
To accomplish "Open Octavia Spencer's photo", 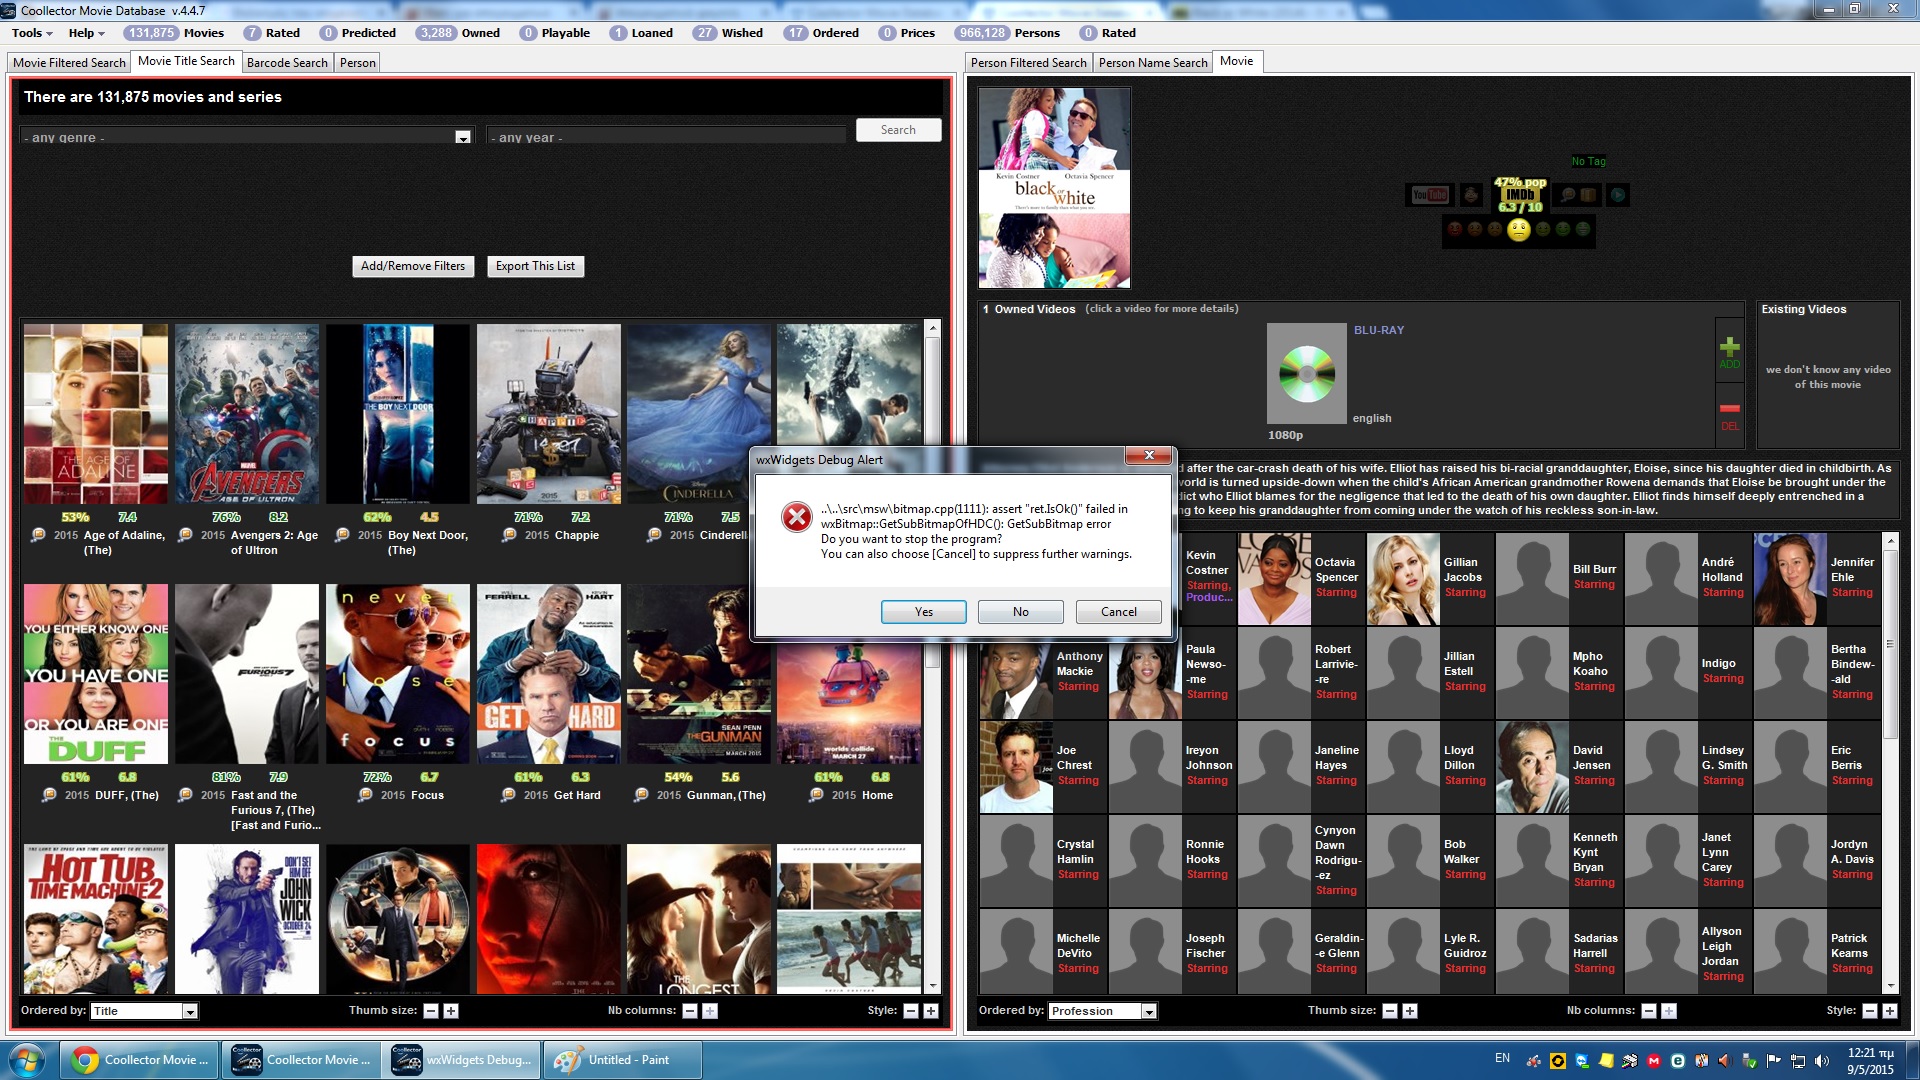I will (1274, 579).
